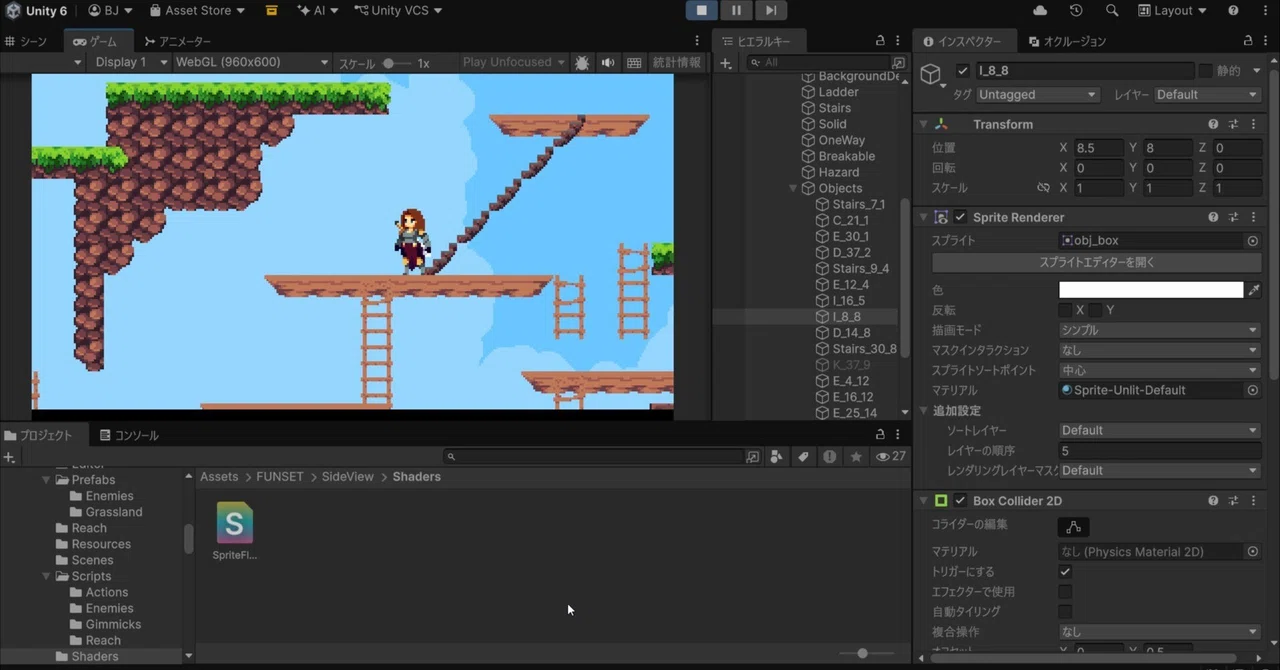Open the Undo History clock icon
The image size is (1280, 670).
click(x=1076, y=10)
